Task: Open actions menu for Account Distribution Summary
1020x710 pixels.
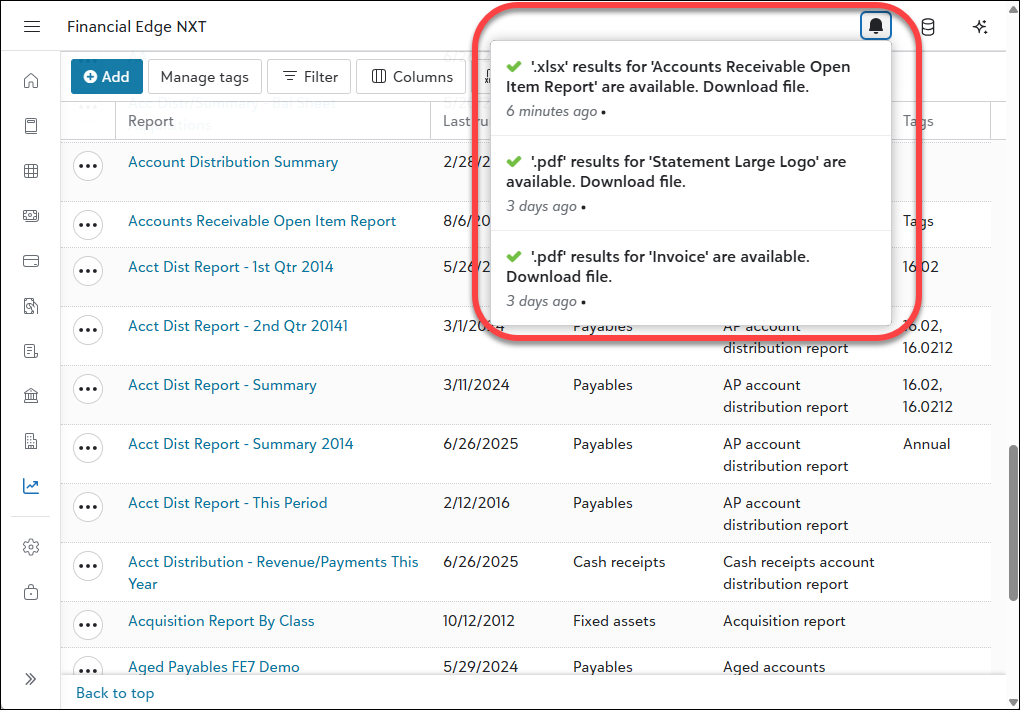Action: pyautogui.click(x=88, y=167)
